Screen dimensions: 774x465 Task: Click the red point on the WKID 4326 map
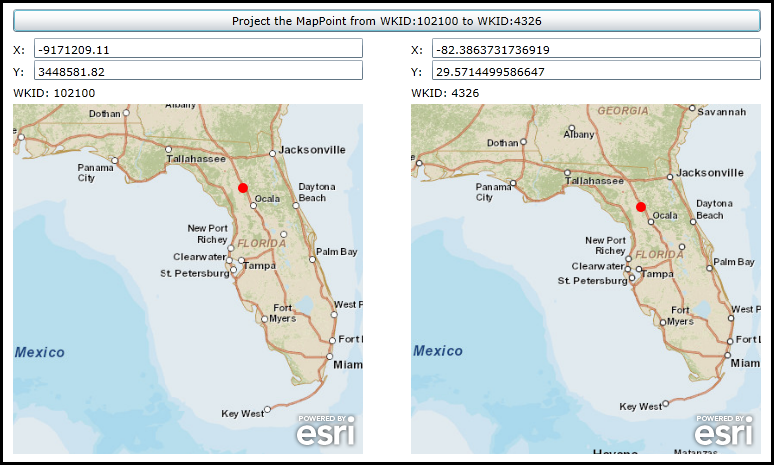click(x=641, y=207)
